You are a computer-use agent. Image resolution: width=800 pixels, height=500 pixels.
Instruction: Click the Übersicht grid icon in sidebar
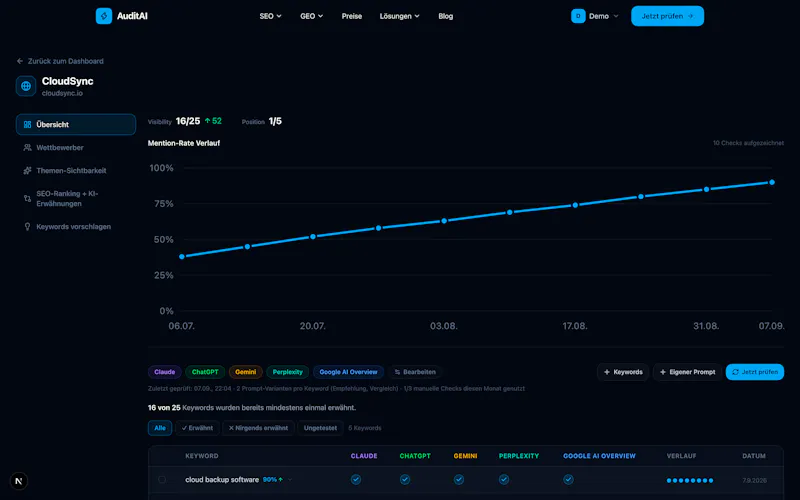[x=28, y=124]
